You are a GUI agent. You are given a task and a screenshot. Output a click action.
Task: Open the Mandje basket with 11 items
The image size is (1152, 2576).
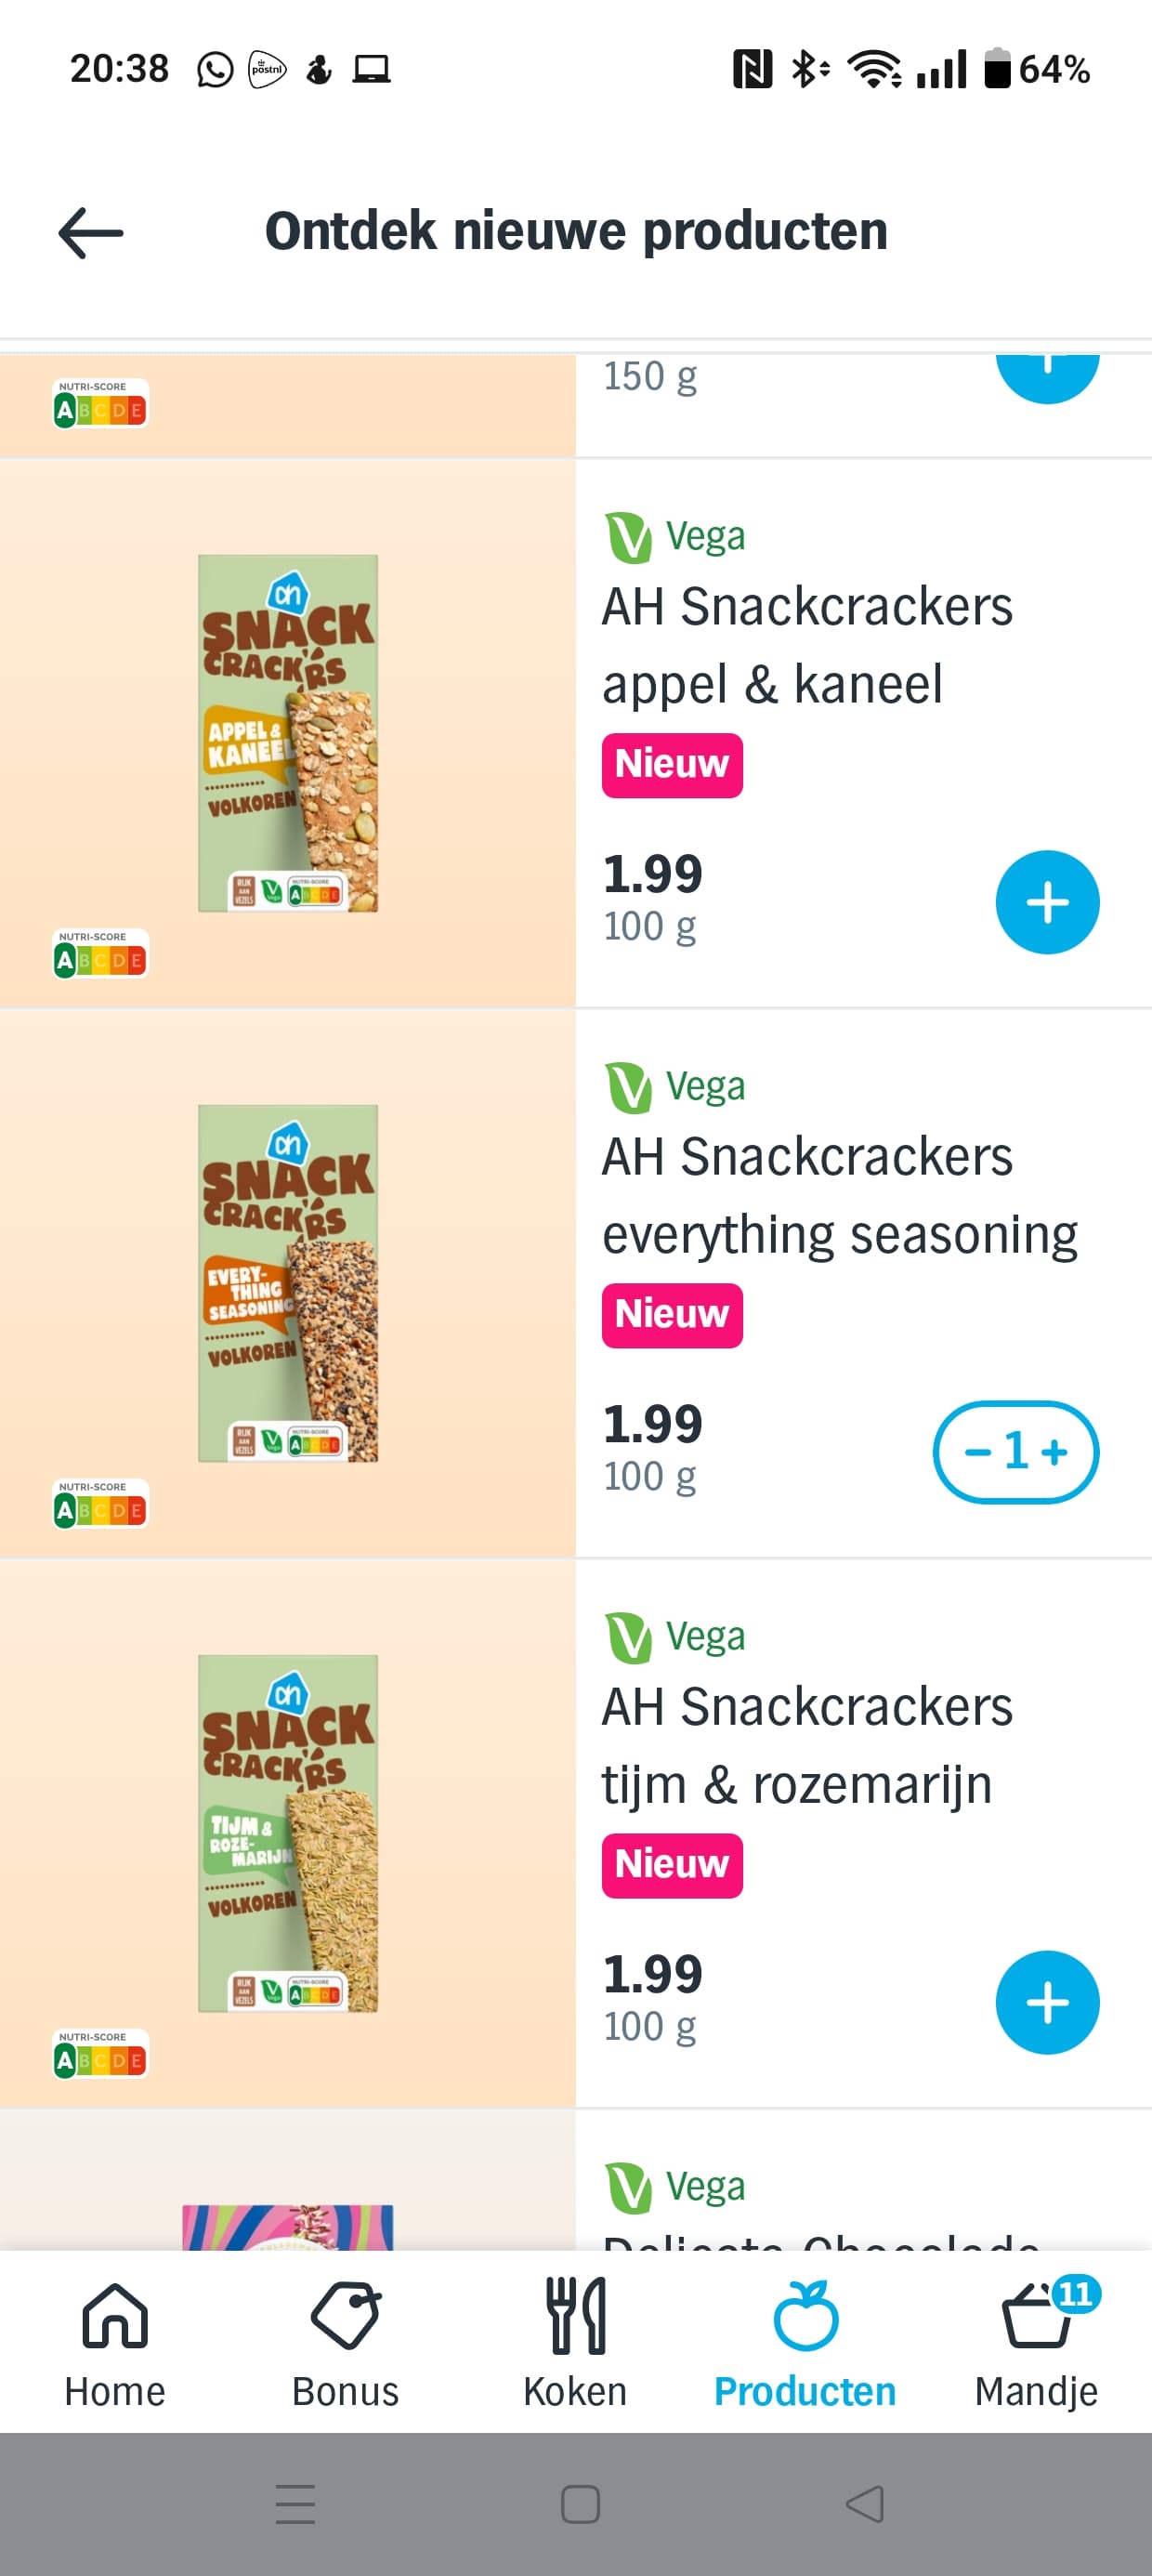pos(1036,2342)
